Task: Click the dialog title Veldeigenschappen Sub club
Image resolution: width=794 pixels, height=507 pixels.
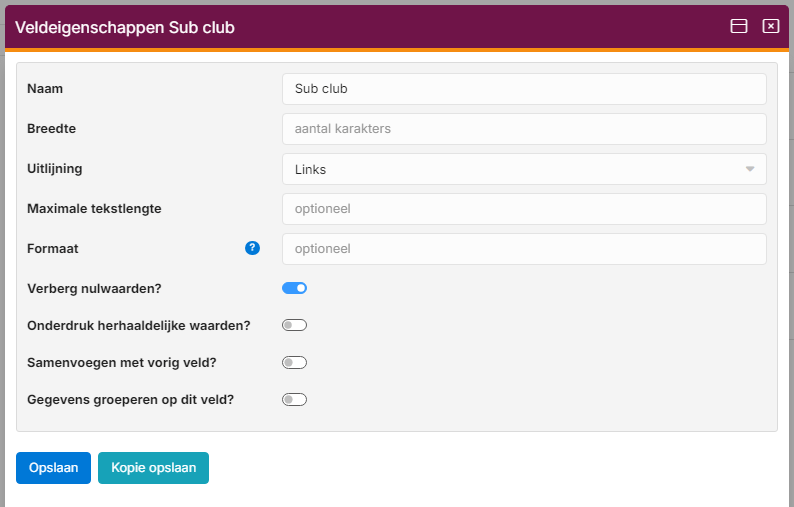Action: pyautogui.click(x=125, y=27)
